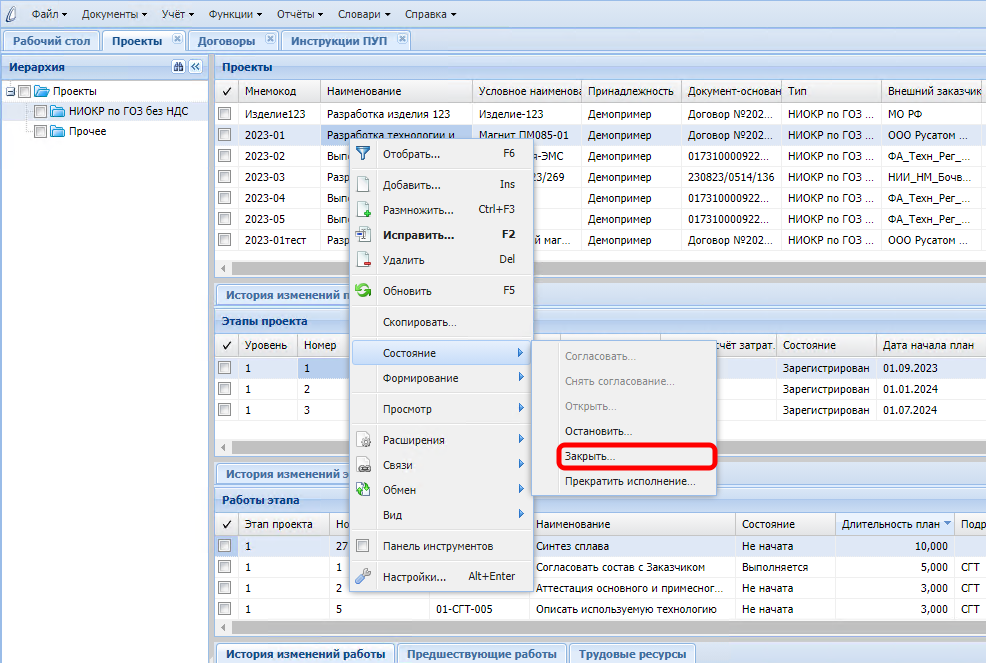
Task: Click the wrench icon beside Настройки
Action: 363,577
